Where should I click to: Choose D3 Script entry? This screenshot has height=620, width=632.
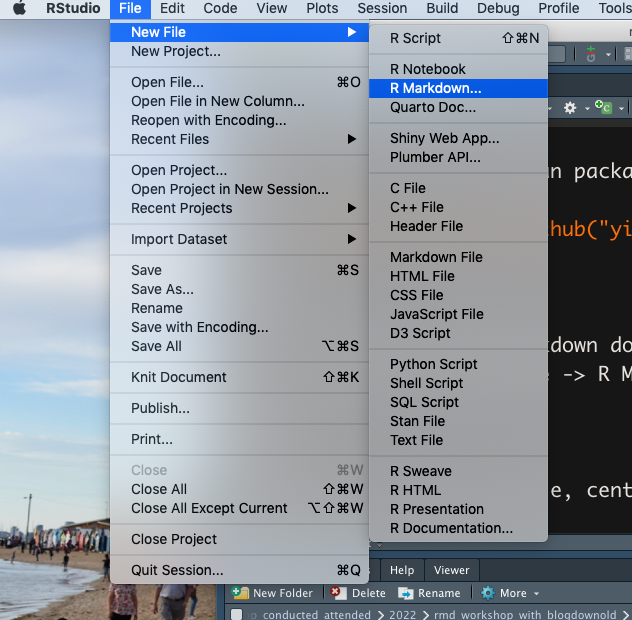point(458,333)
